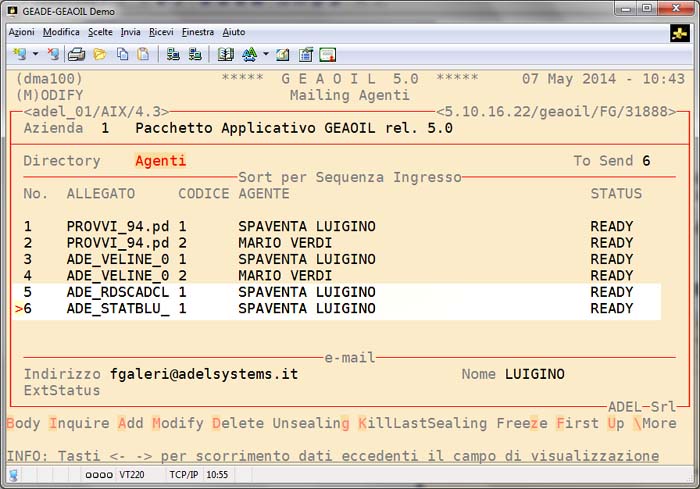The width and height of the screenshot is (700, 489).
Task: Click the Unsealing command
Action: (311, 423)
